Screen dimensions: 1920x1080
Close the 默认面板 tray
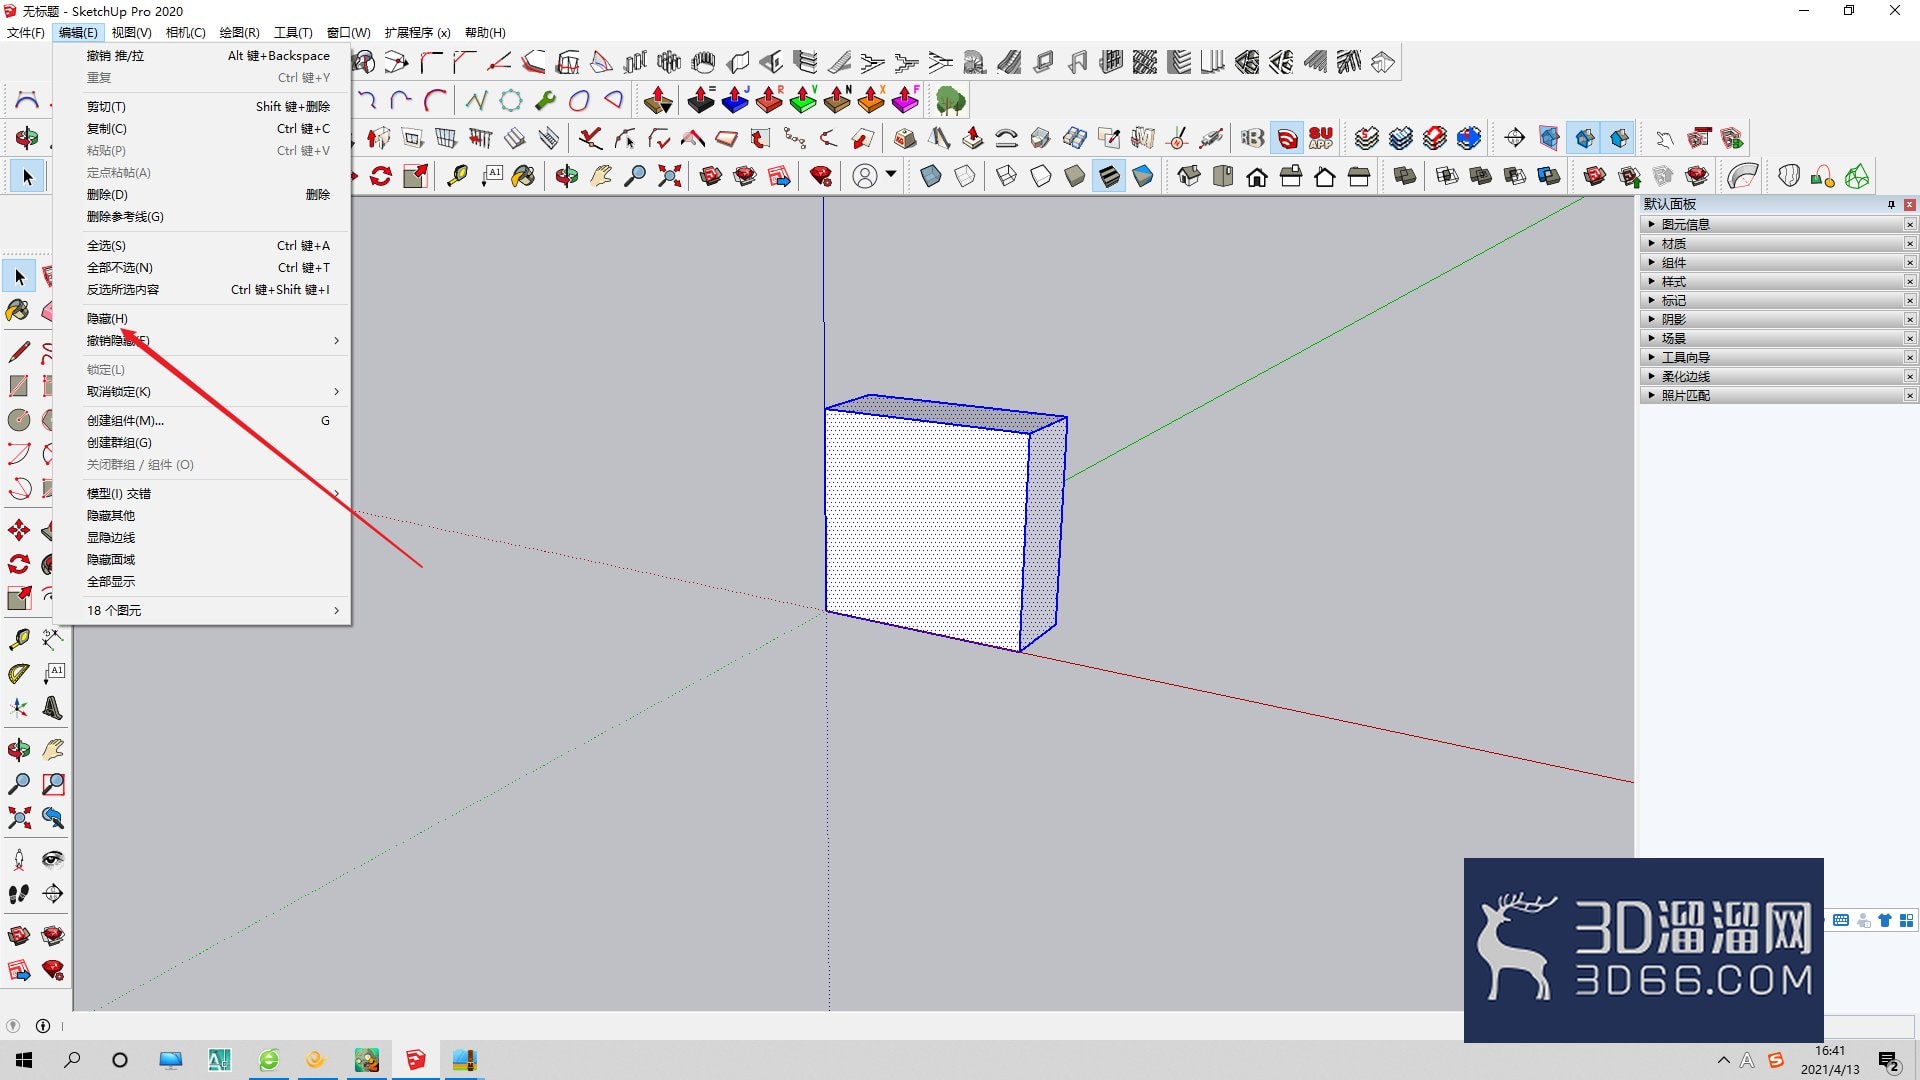pyautogui.click(x=1910, y=204)
